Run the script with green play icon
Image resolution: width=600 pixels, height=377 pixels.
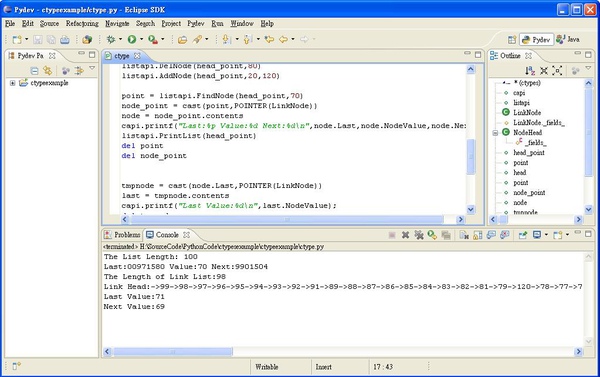pos(132,39)
